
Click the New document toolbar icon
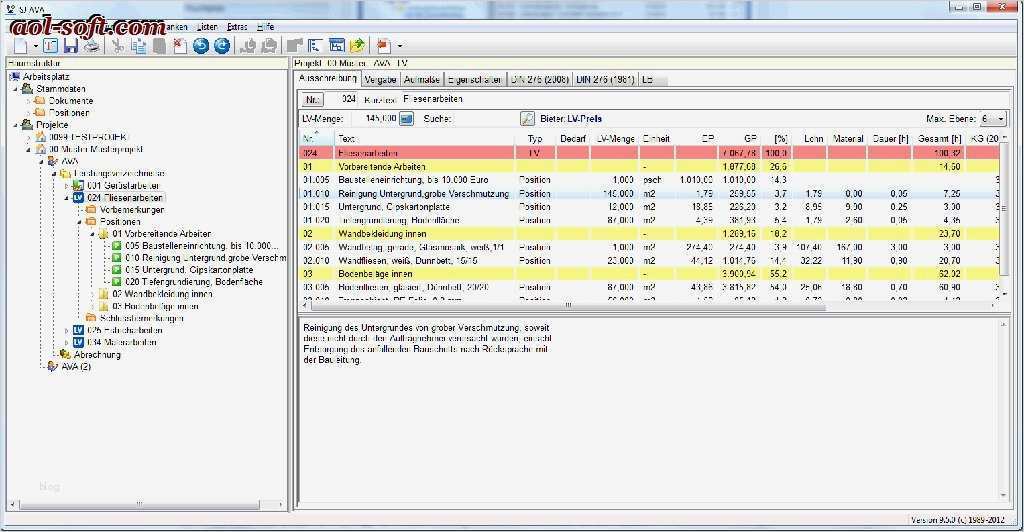pyautogui.click(x=21, y=45)
